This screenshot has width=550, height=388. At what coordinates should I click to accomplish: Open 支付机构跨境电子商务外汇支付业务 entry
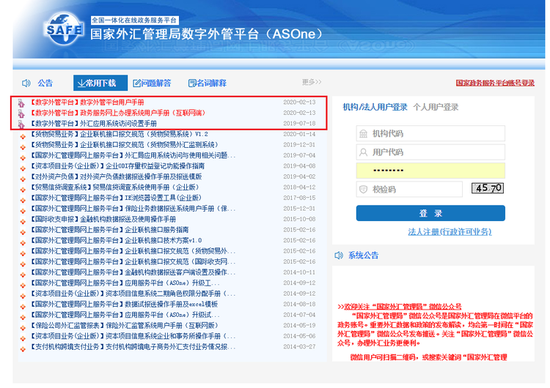click(133, 347)
